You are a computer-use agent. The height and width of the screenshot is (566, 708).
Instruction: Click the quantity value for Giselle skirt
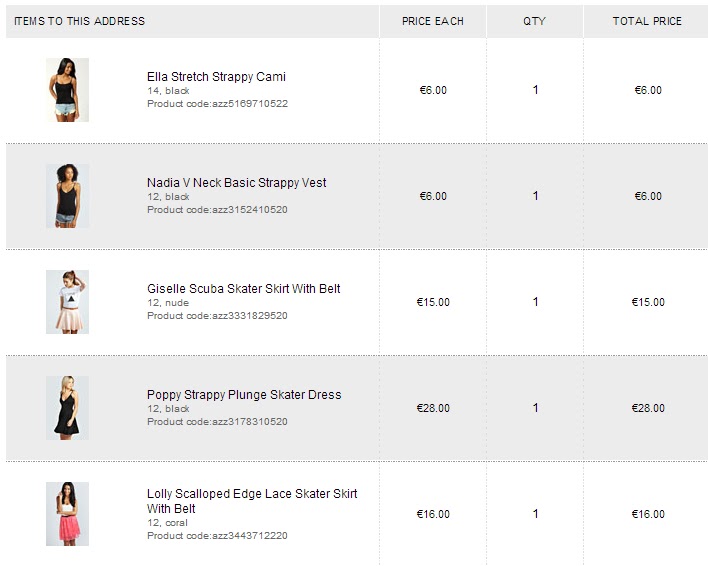(536, 302)
